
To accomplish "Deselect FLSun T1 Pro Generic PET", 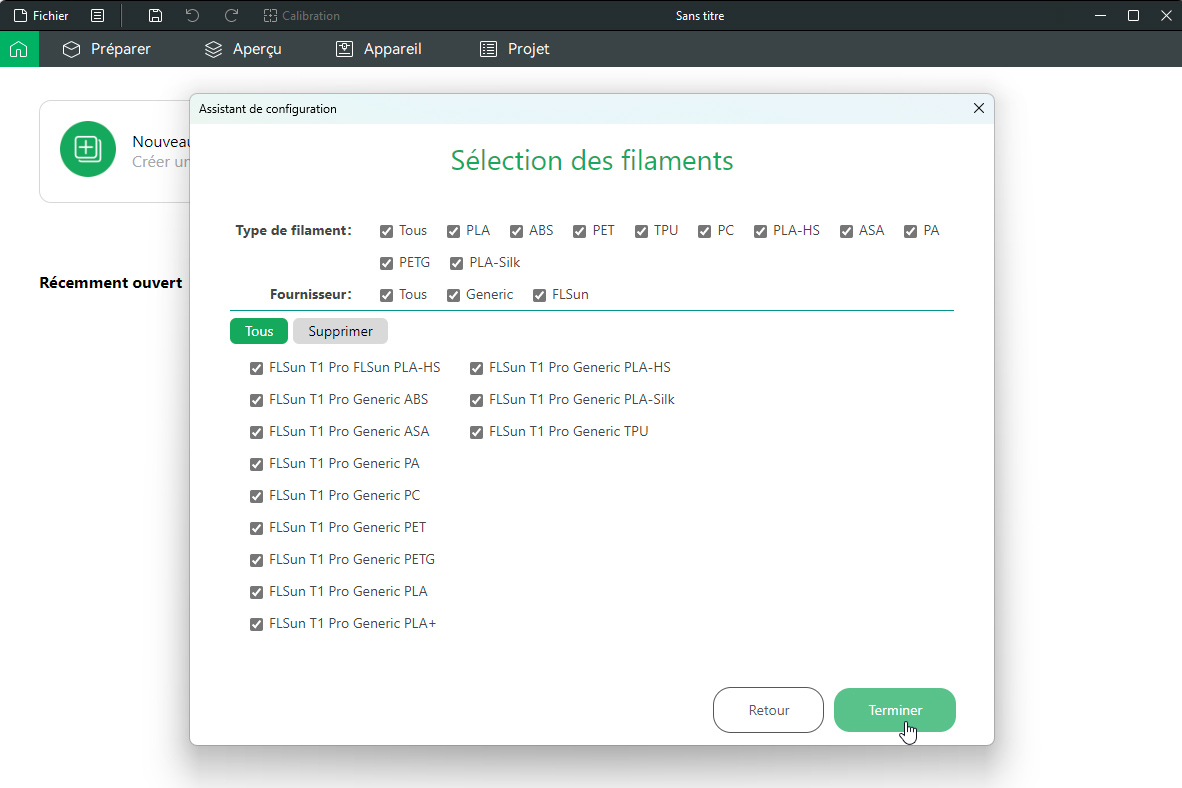I will (256, 529).
